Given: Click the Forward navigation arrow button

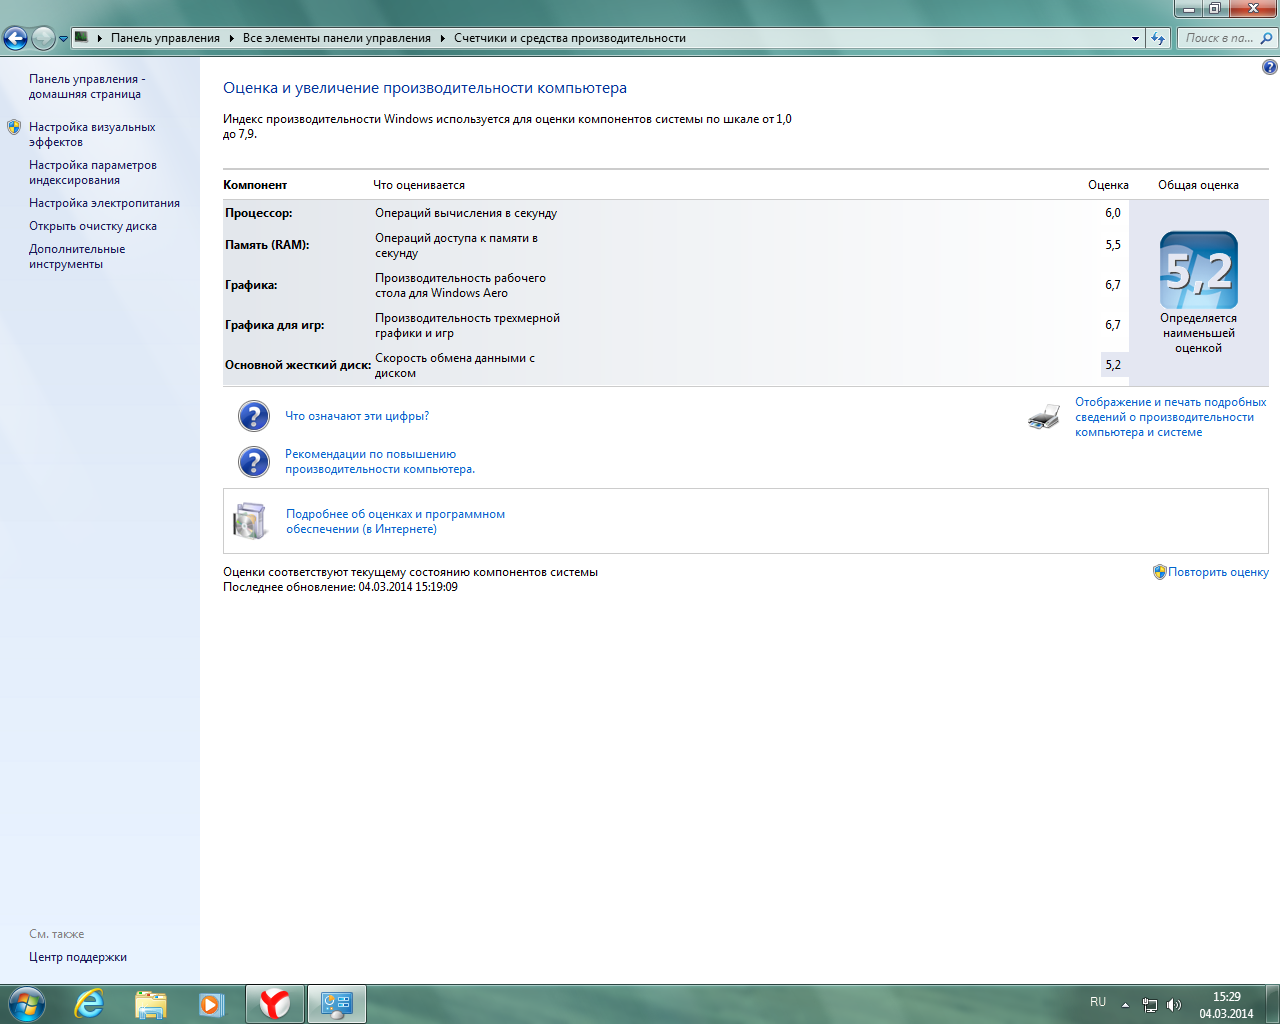Looking at the screenshot, I should (x=43, y=38).
